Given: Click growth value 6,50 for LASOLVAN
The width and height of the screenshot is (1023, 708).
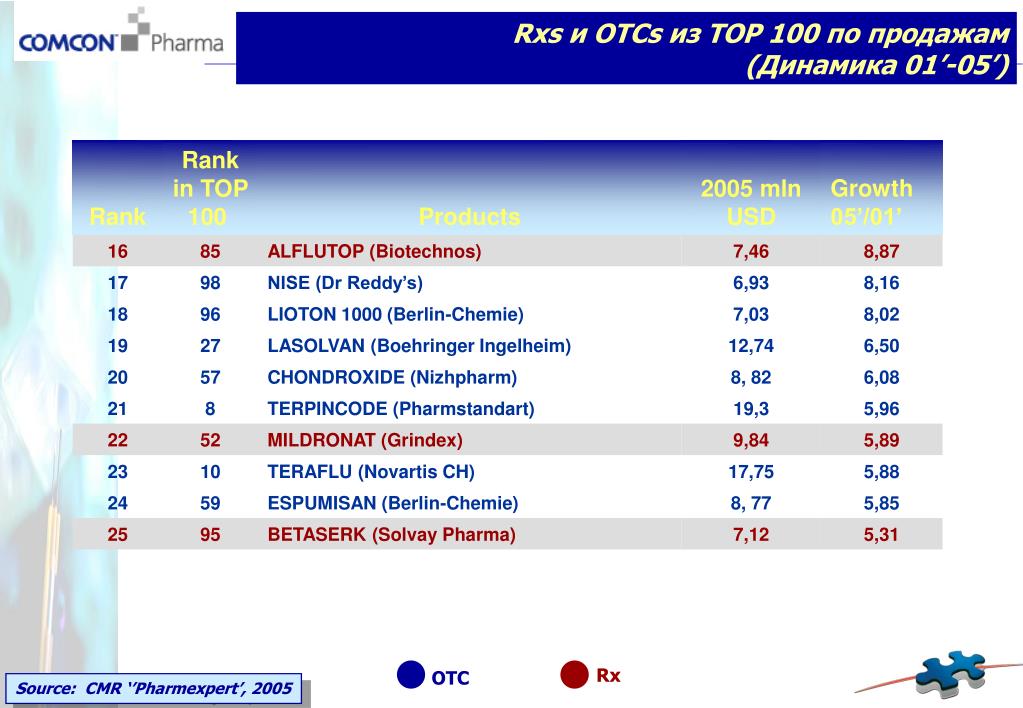Looking at the screenshot, I should click(881, 345).
